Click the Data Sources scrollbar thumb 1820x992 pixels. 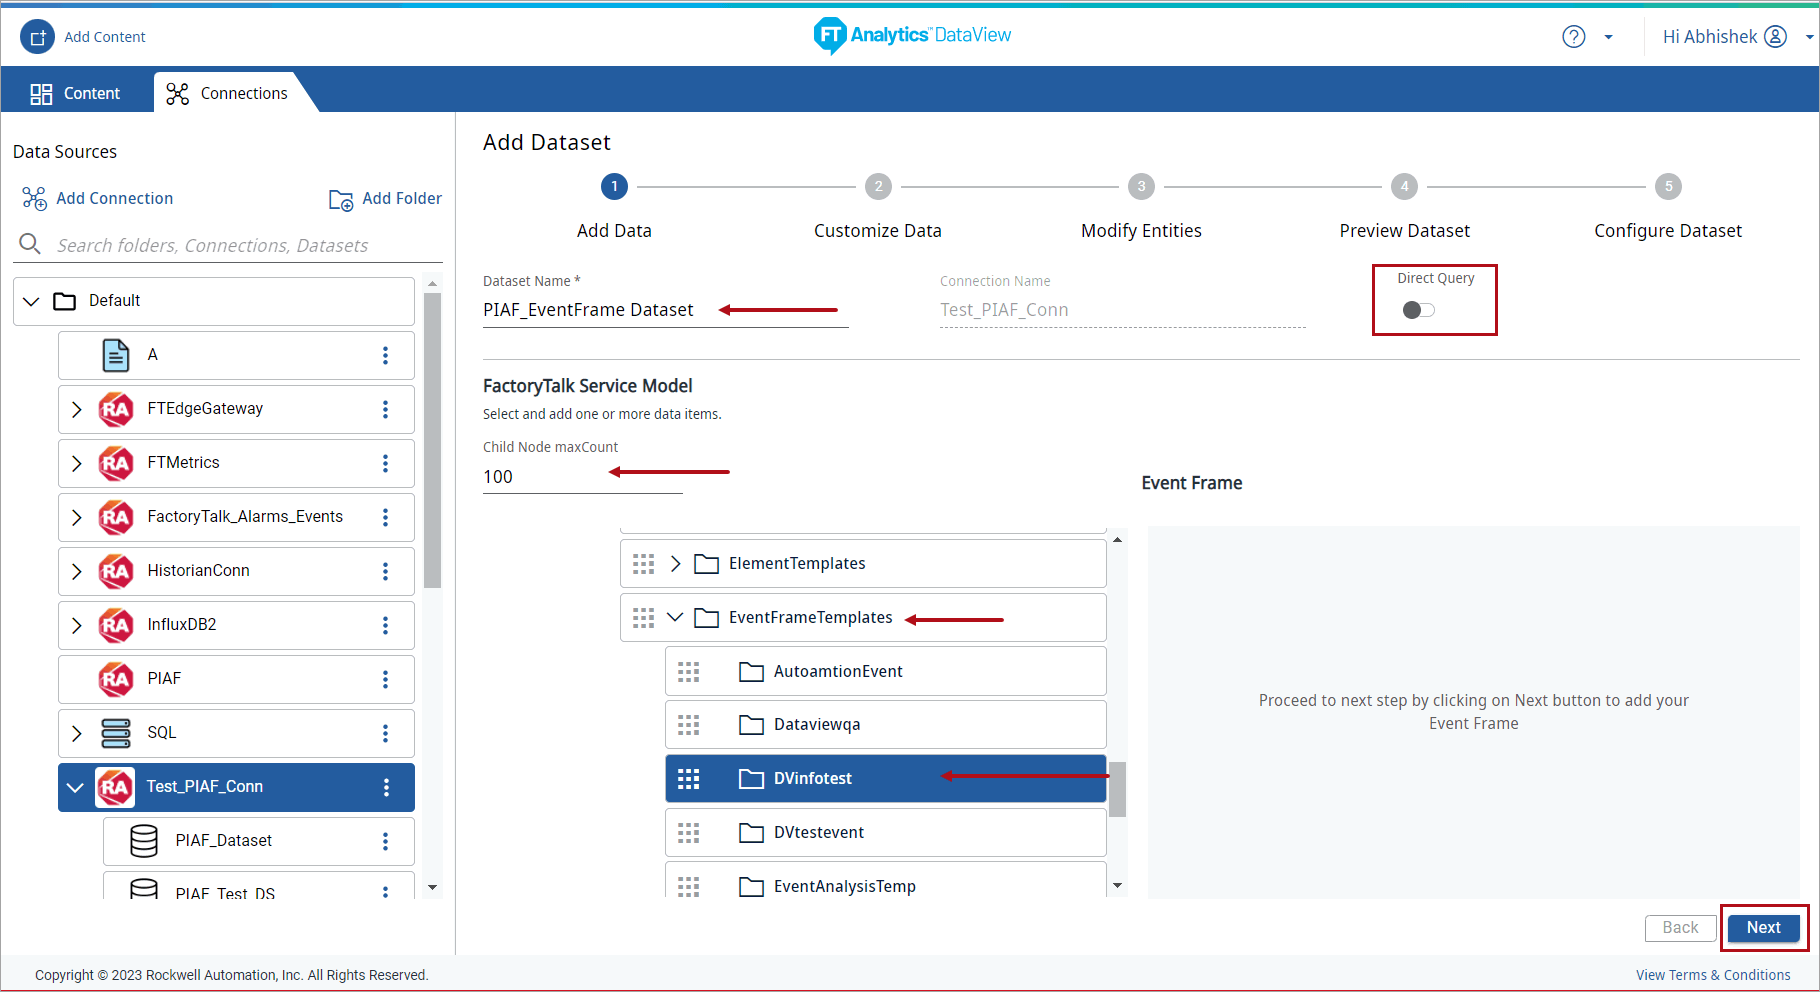coord(432,440)
